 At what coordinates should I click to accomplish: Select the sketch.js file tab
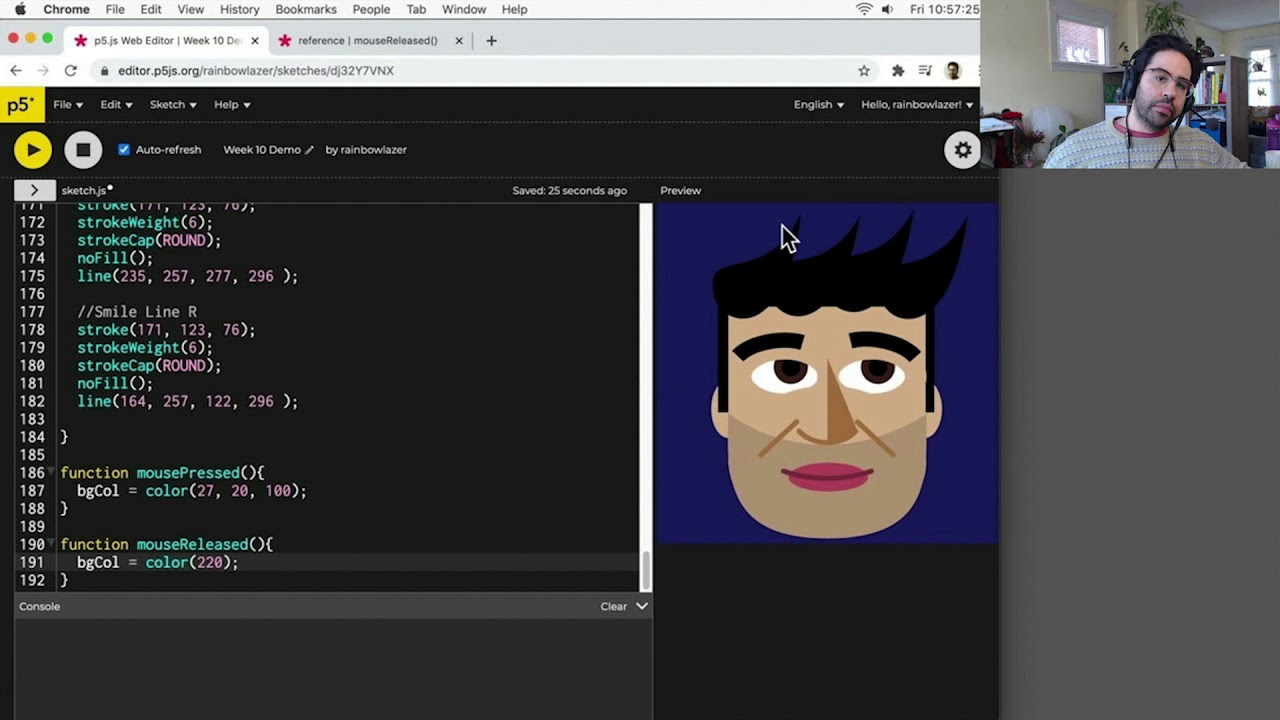coord(84,190)
